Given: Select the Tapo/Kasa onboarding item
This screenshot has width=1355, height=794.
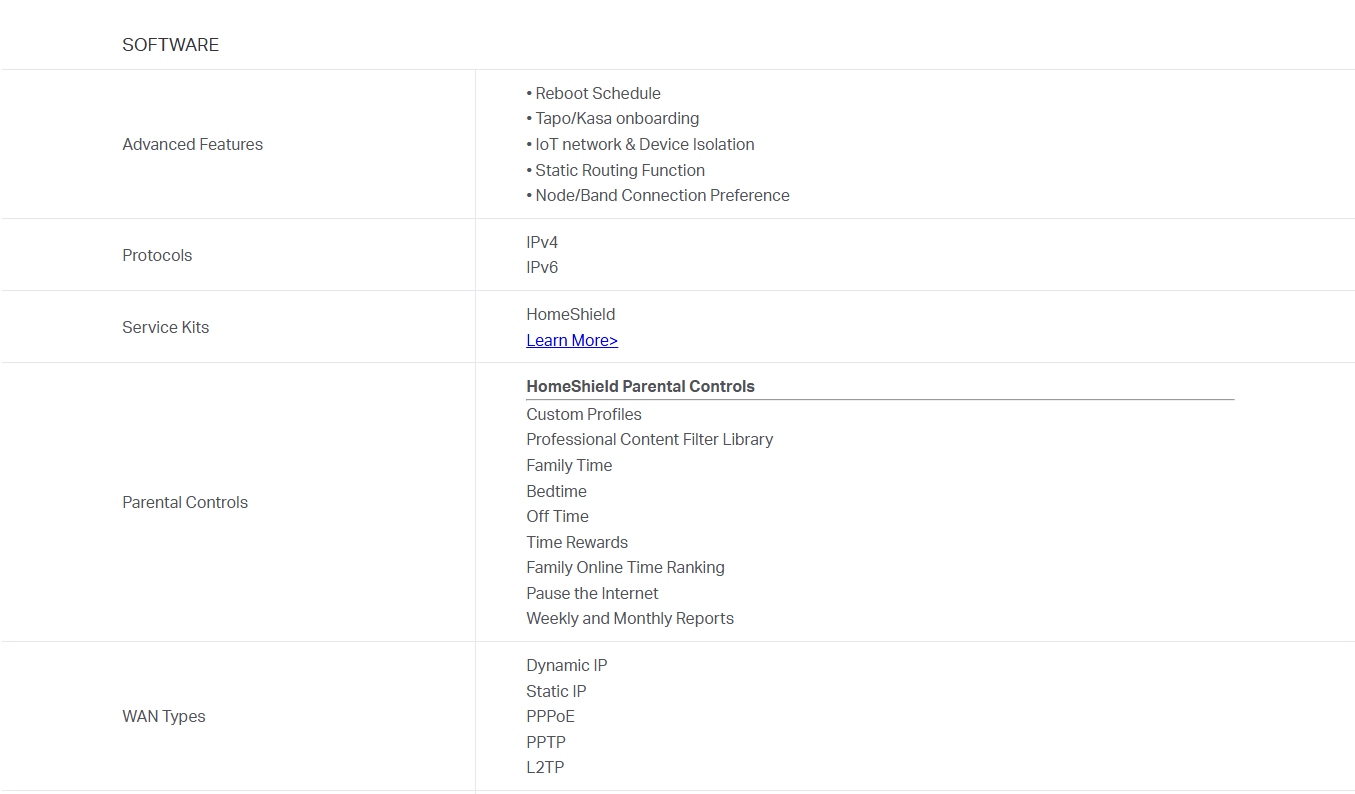Looking at the screenshot, I should point(617,118).
